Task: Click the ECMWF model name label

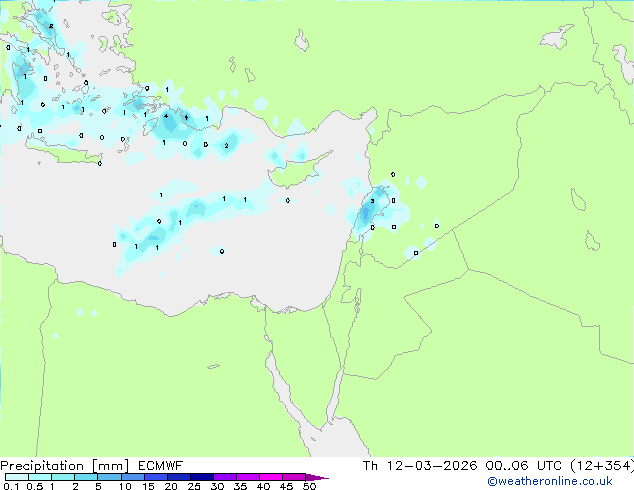Action: tap(161, 466)
